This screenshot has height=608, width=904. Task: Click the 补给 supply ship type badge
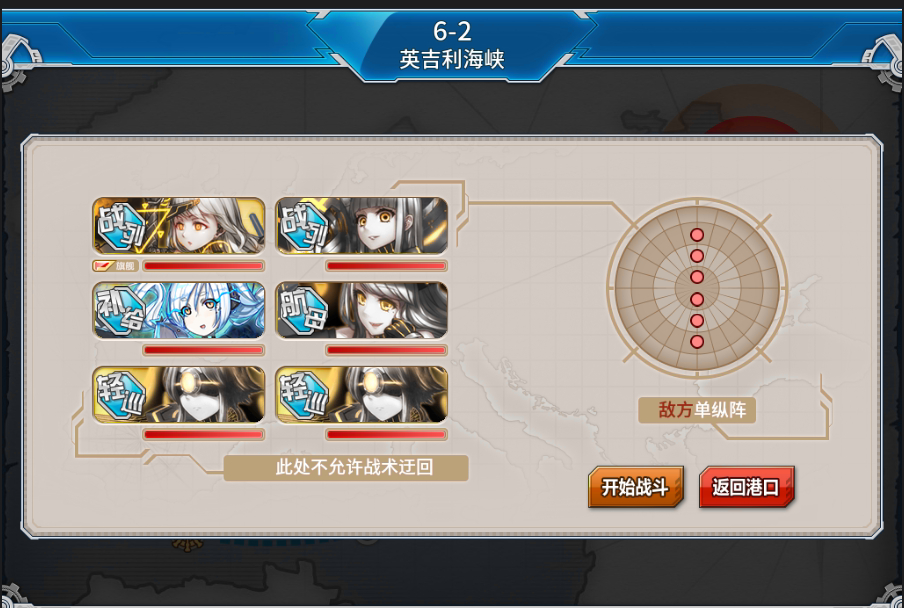(120, 311)
